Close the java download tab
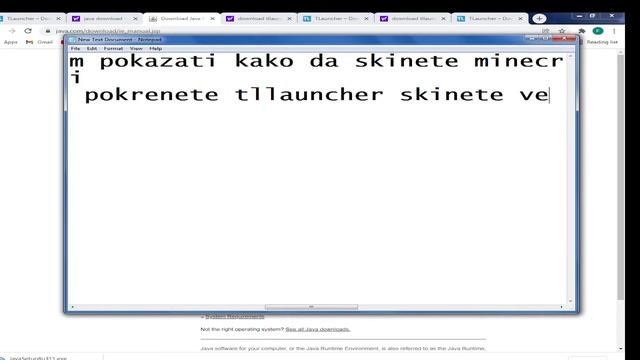 pyautogui.click(x=135, y=19)
